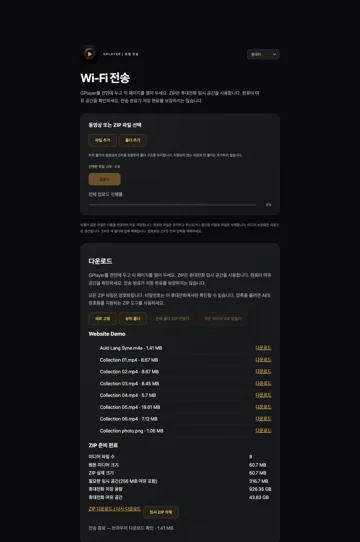Download Collection 03.mp4 via its link

pos(263,383)
